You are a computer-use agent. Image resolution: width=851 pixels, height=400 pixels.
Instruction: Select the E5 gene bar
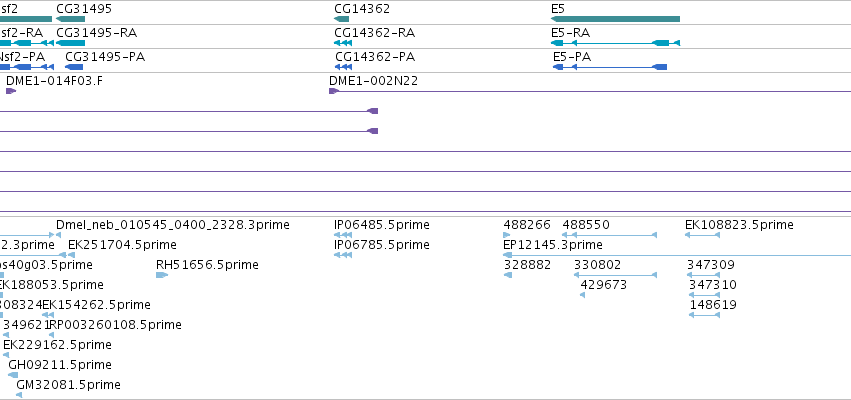(615, 19)
